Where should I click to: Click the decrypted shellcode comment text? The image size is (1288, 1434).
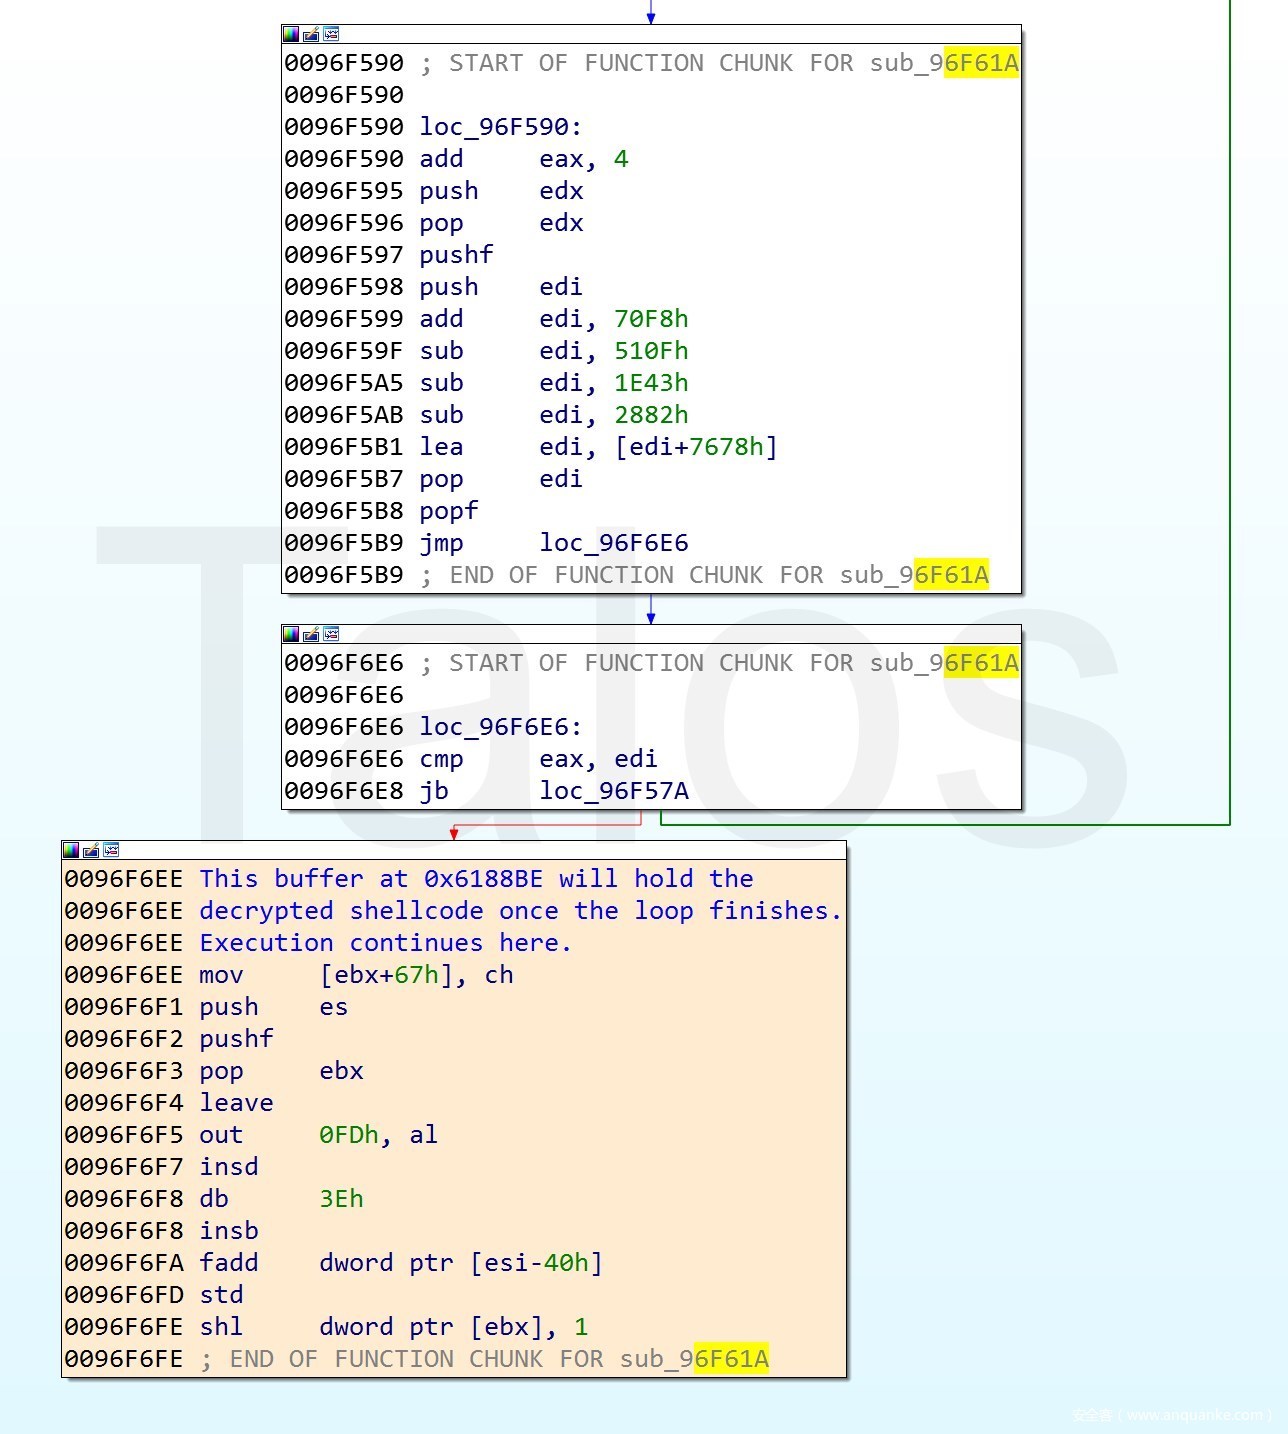tap(520, 911)
